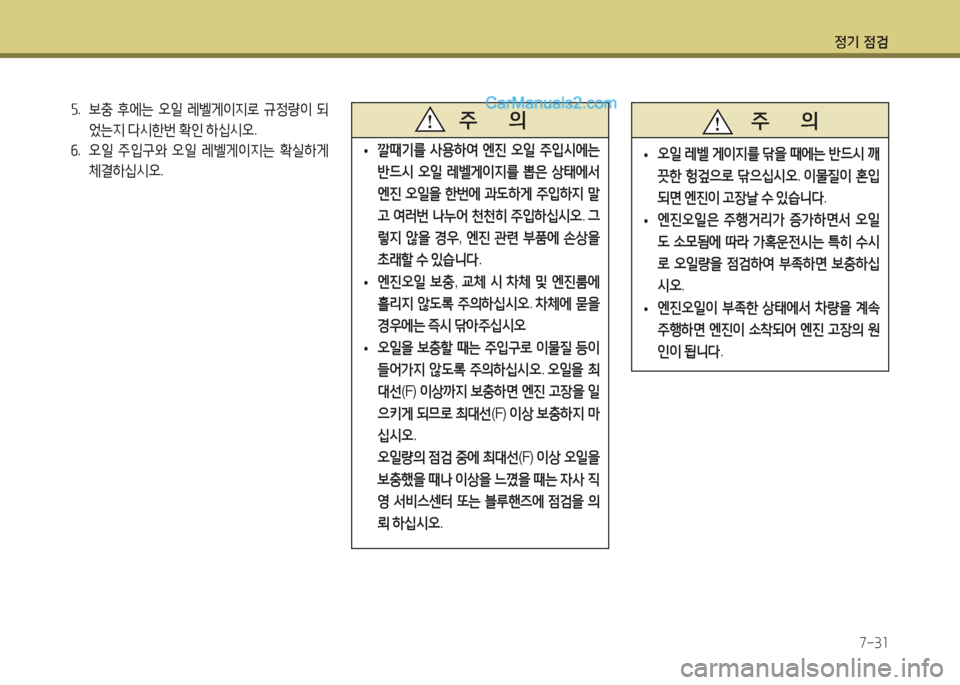Click the line 되면 엔진이 고장날 수 있습니다.
960x685 pixels.
(x=741, y=198)
